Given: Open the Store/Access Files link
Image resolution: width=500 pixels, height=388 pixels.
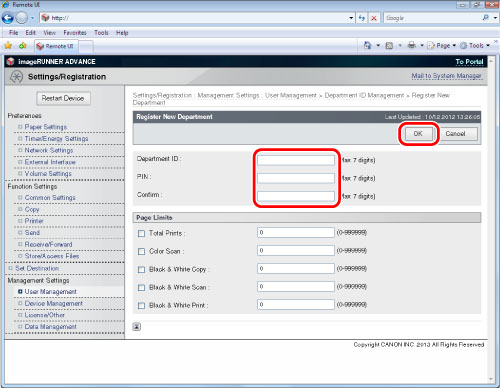Looking at the screenshot, I should (x=52, y=256).
